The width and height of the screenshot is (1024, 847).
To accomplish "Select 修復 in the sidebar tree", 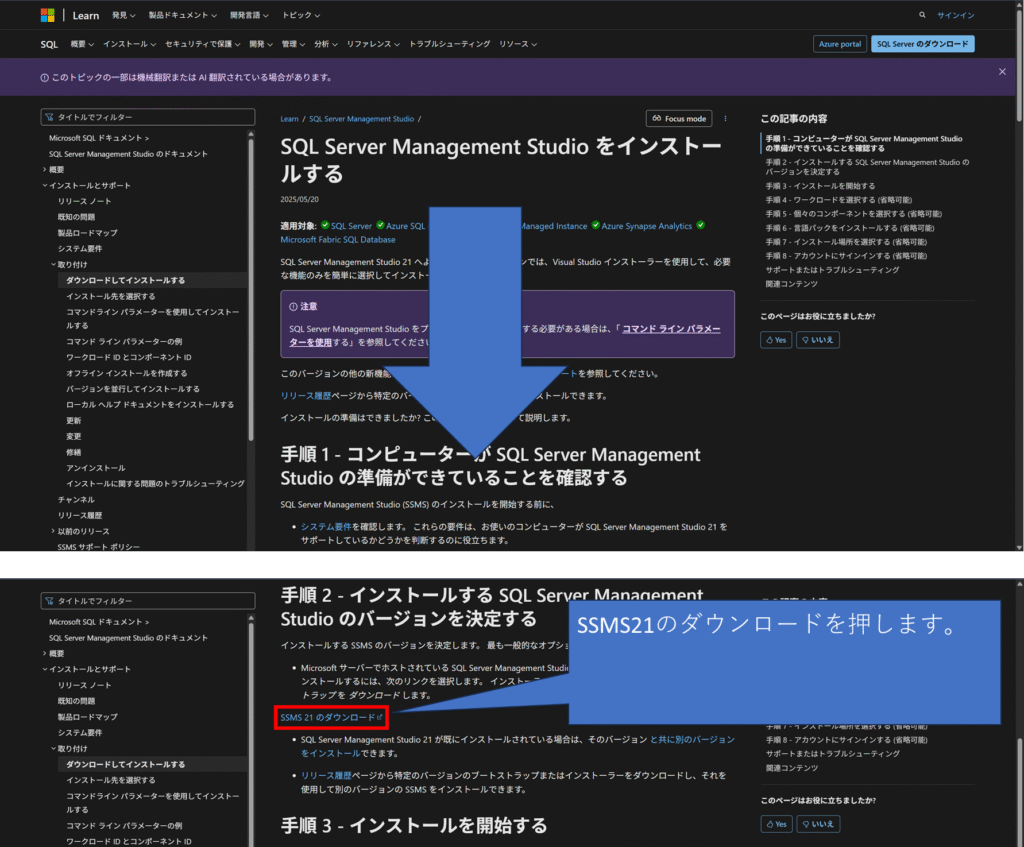I will coord(74,452).
